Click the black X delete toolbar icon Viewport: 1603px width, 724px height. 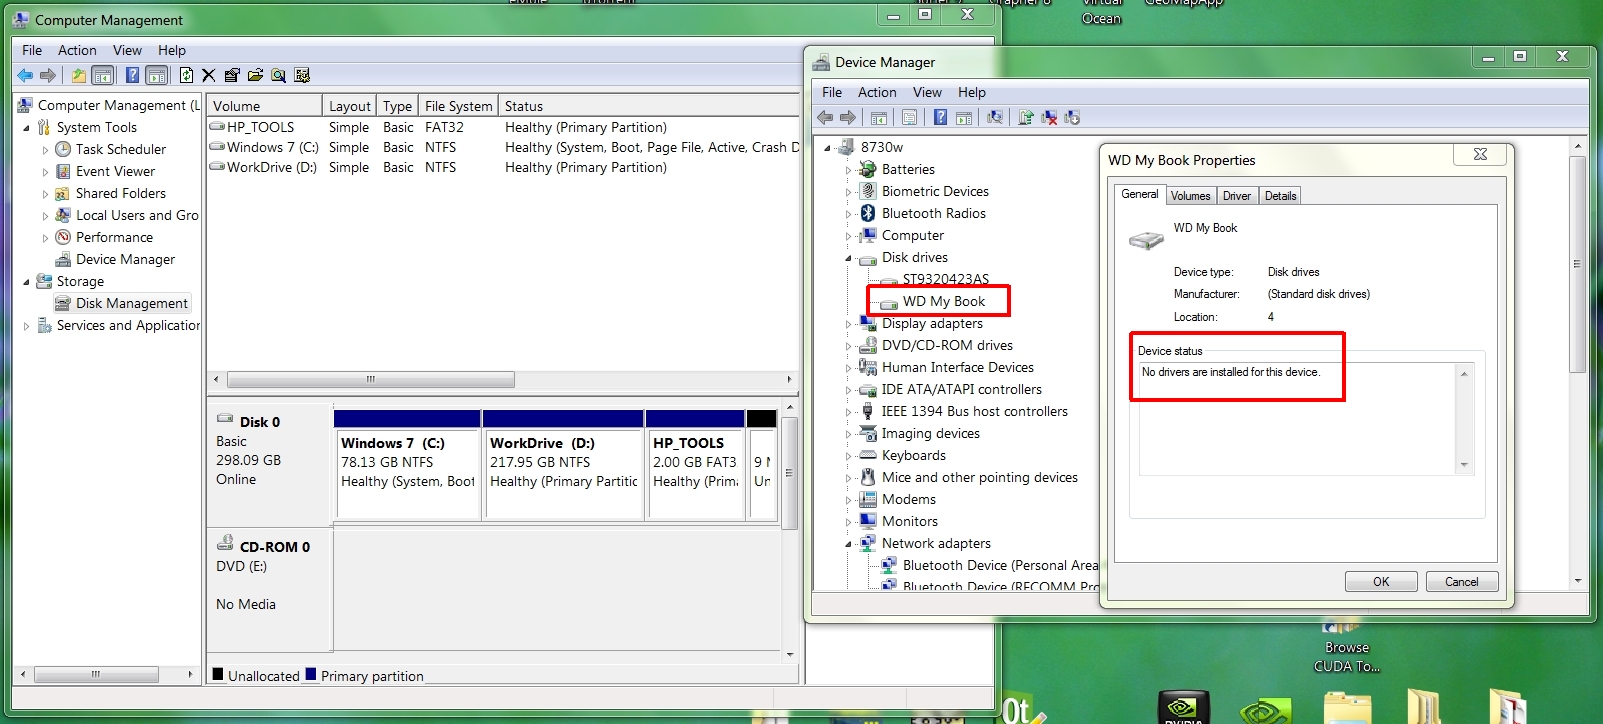click(x=208, y=75)
